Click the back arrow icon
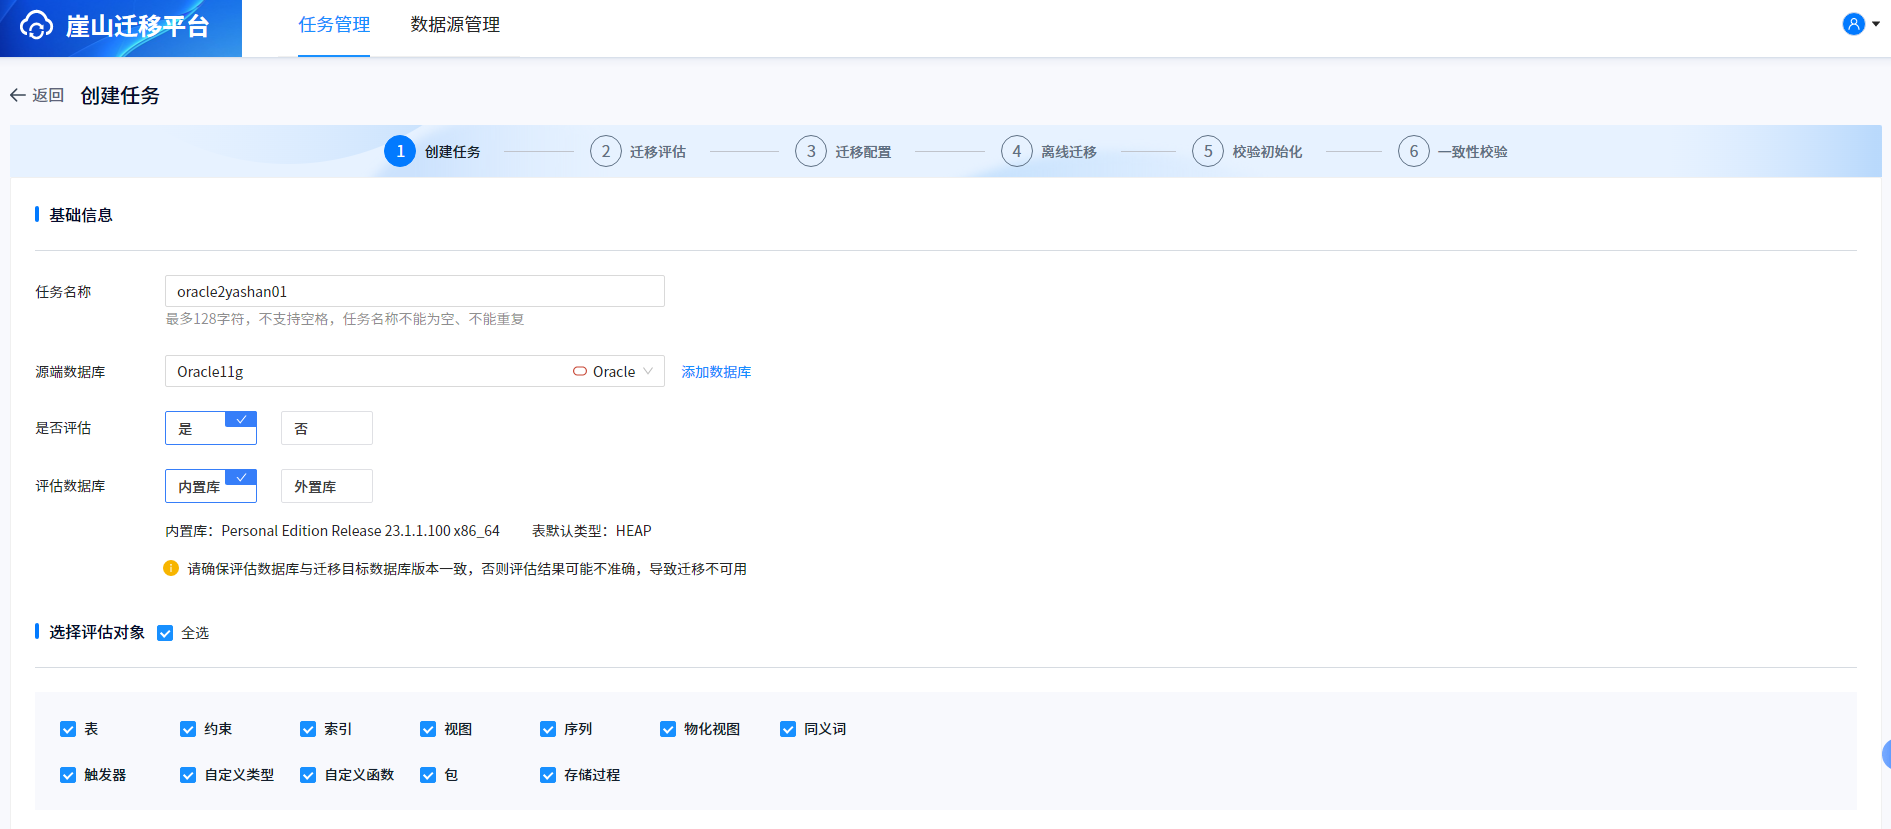 click(17, 95)
